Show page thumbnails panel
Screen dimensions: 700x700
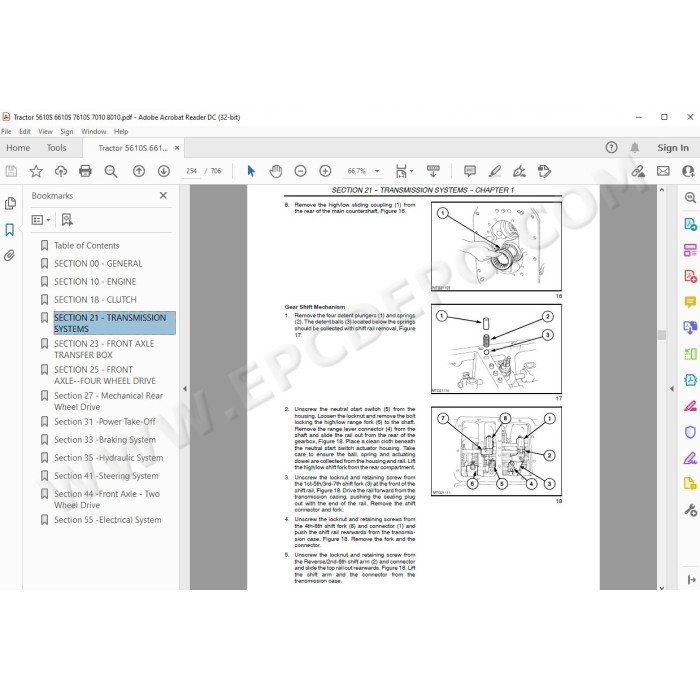10,204
